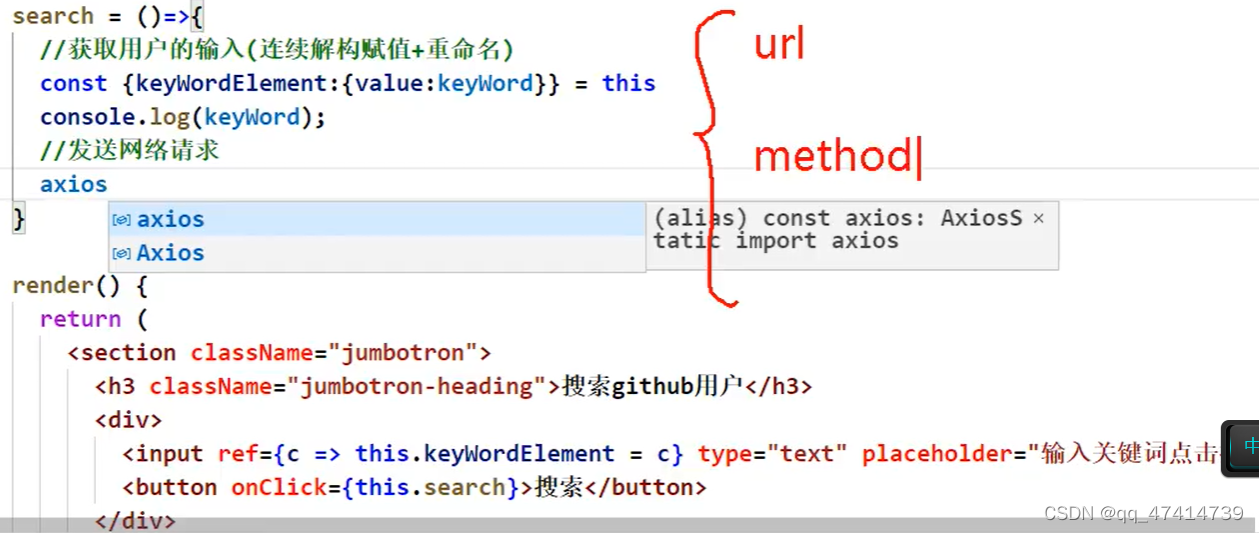Click the const keyWordElement destructuring line
Viewport: 1259px width, 533px height.
(x=348, y=83)
